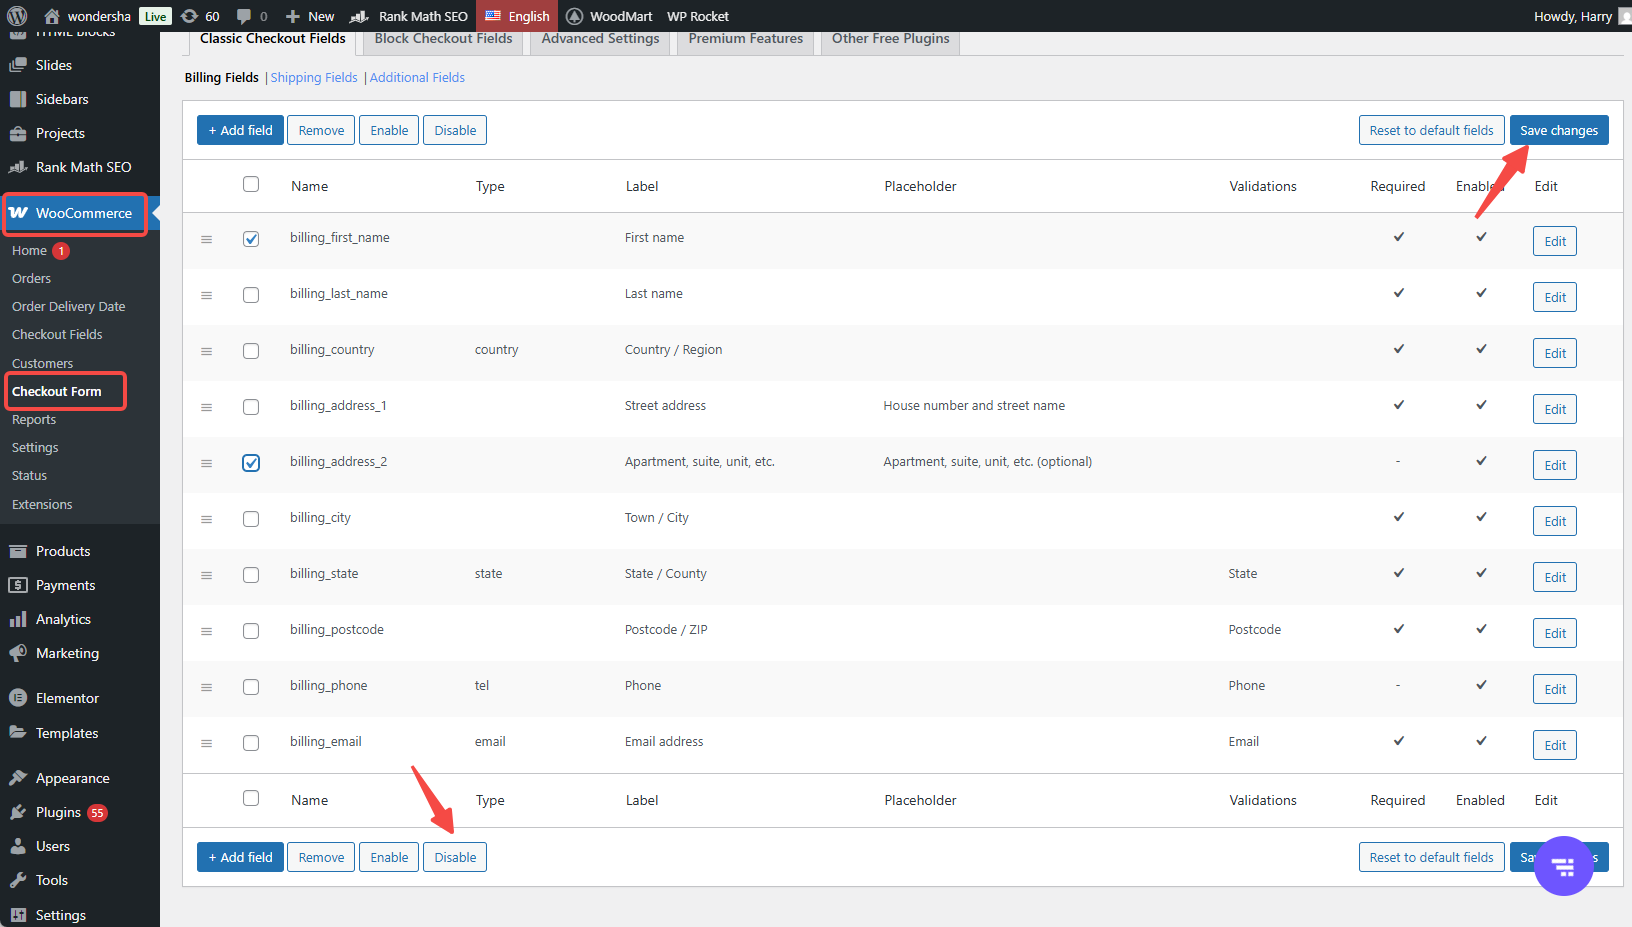The image size is (1632, 927).
Task: Click Edit for billing_email row
Action: [1554, 745]
